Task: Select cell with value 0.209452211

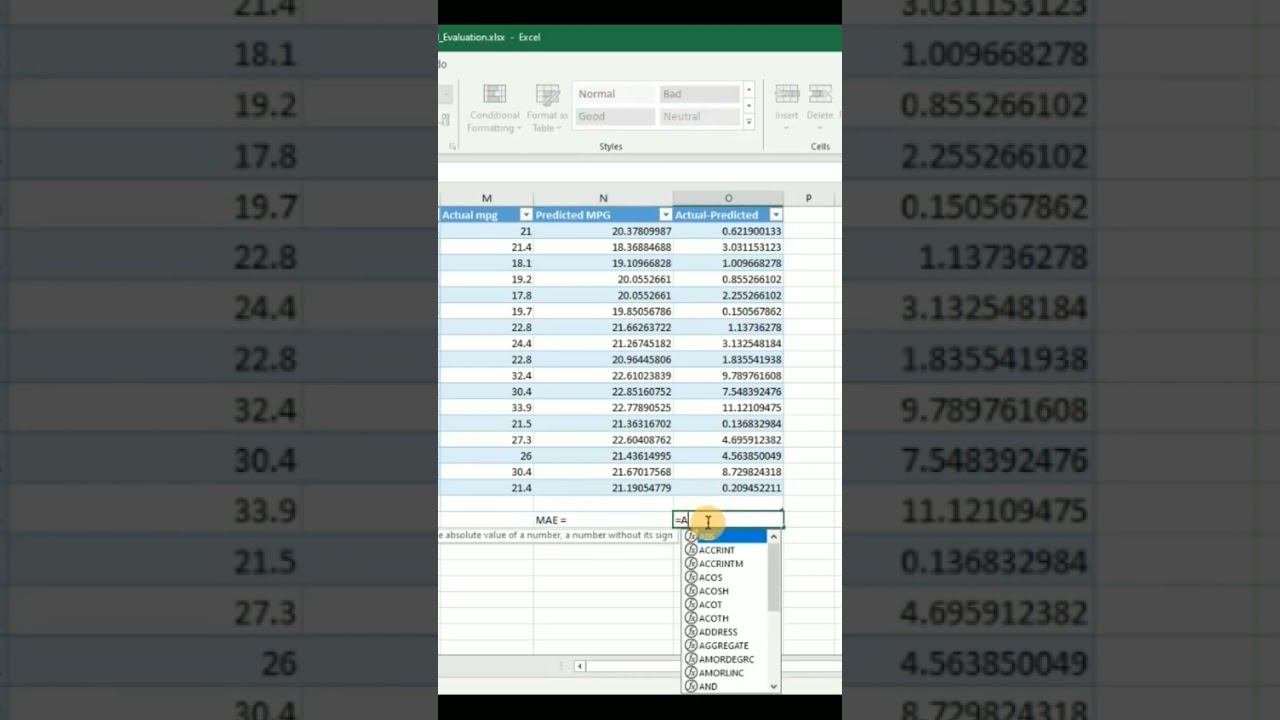Action: coord(728,488)
